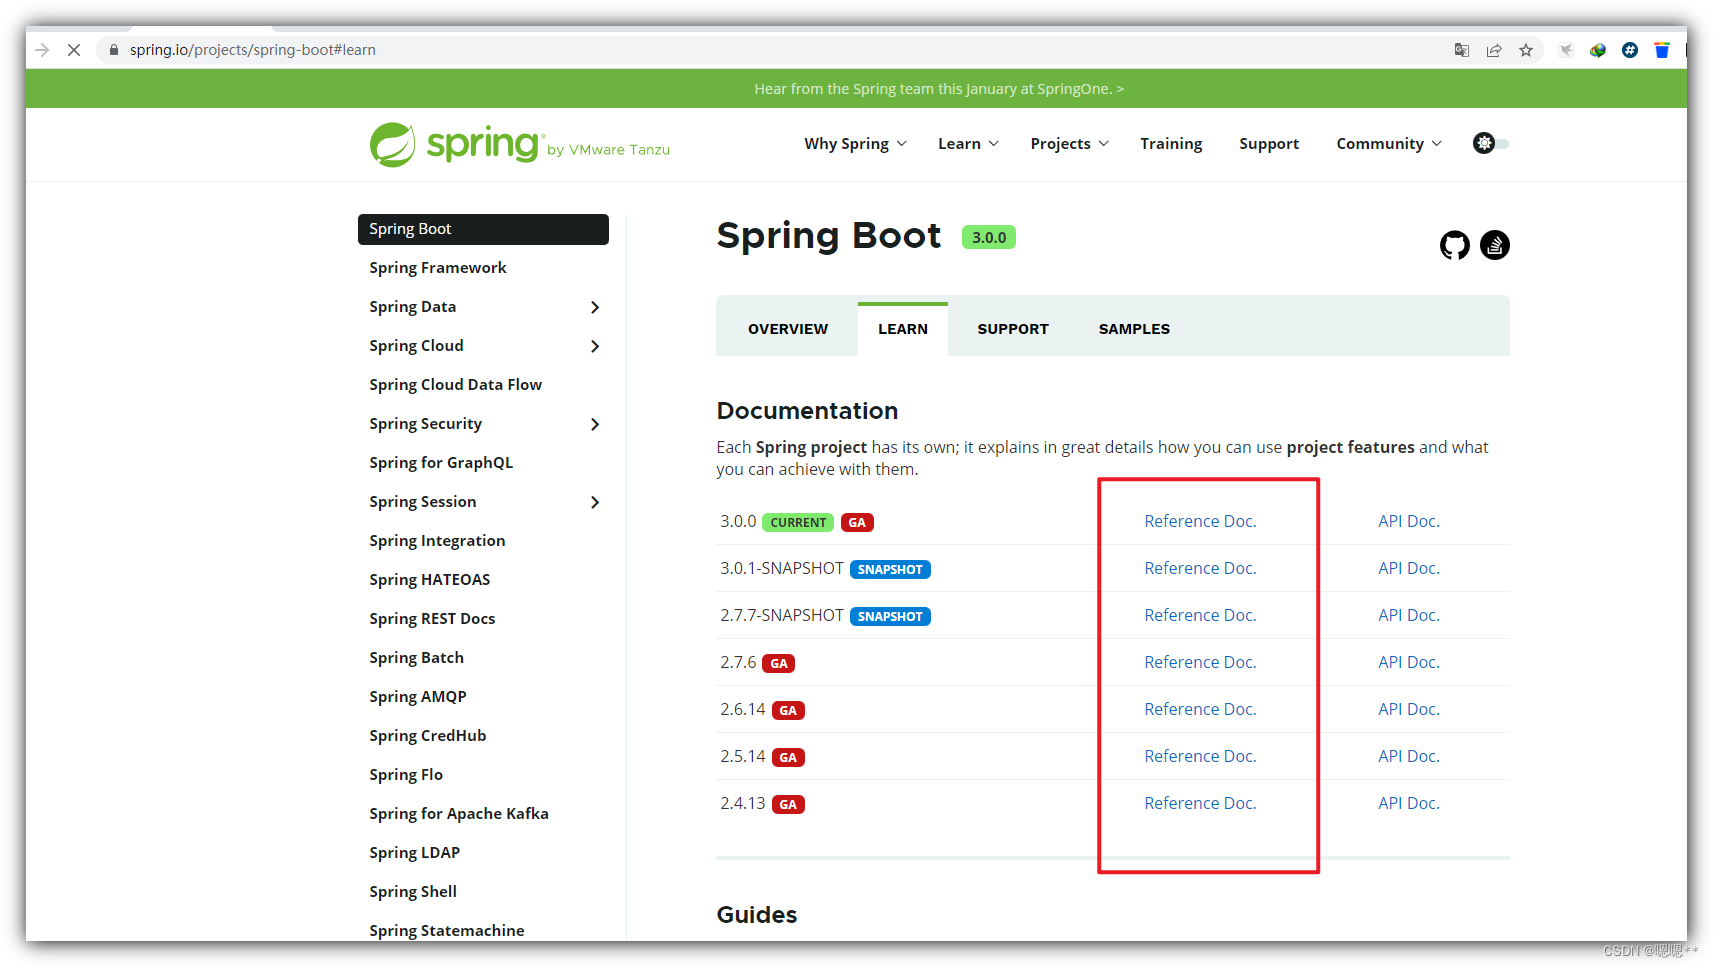
Task: Open Spring LDAP project
Action: click(x=415, y=853)
